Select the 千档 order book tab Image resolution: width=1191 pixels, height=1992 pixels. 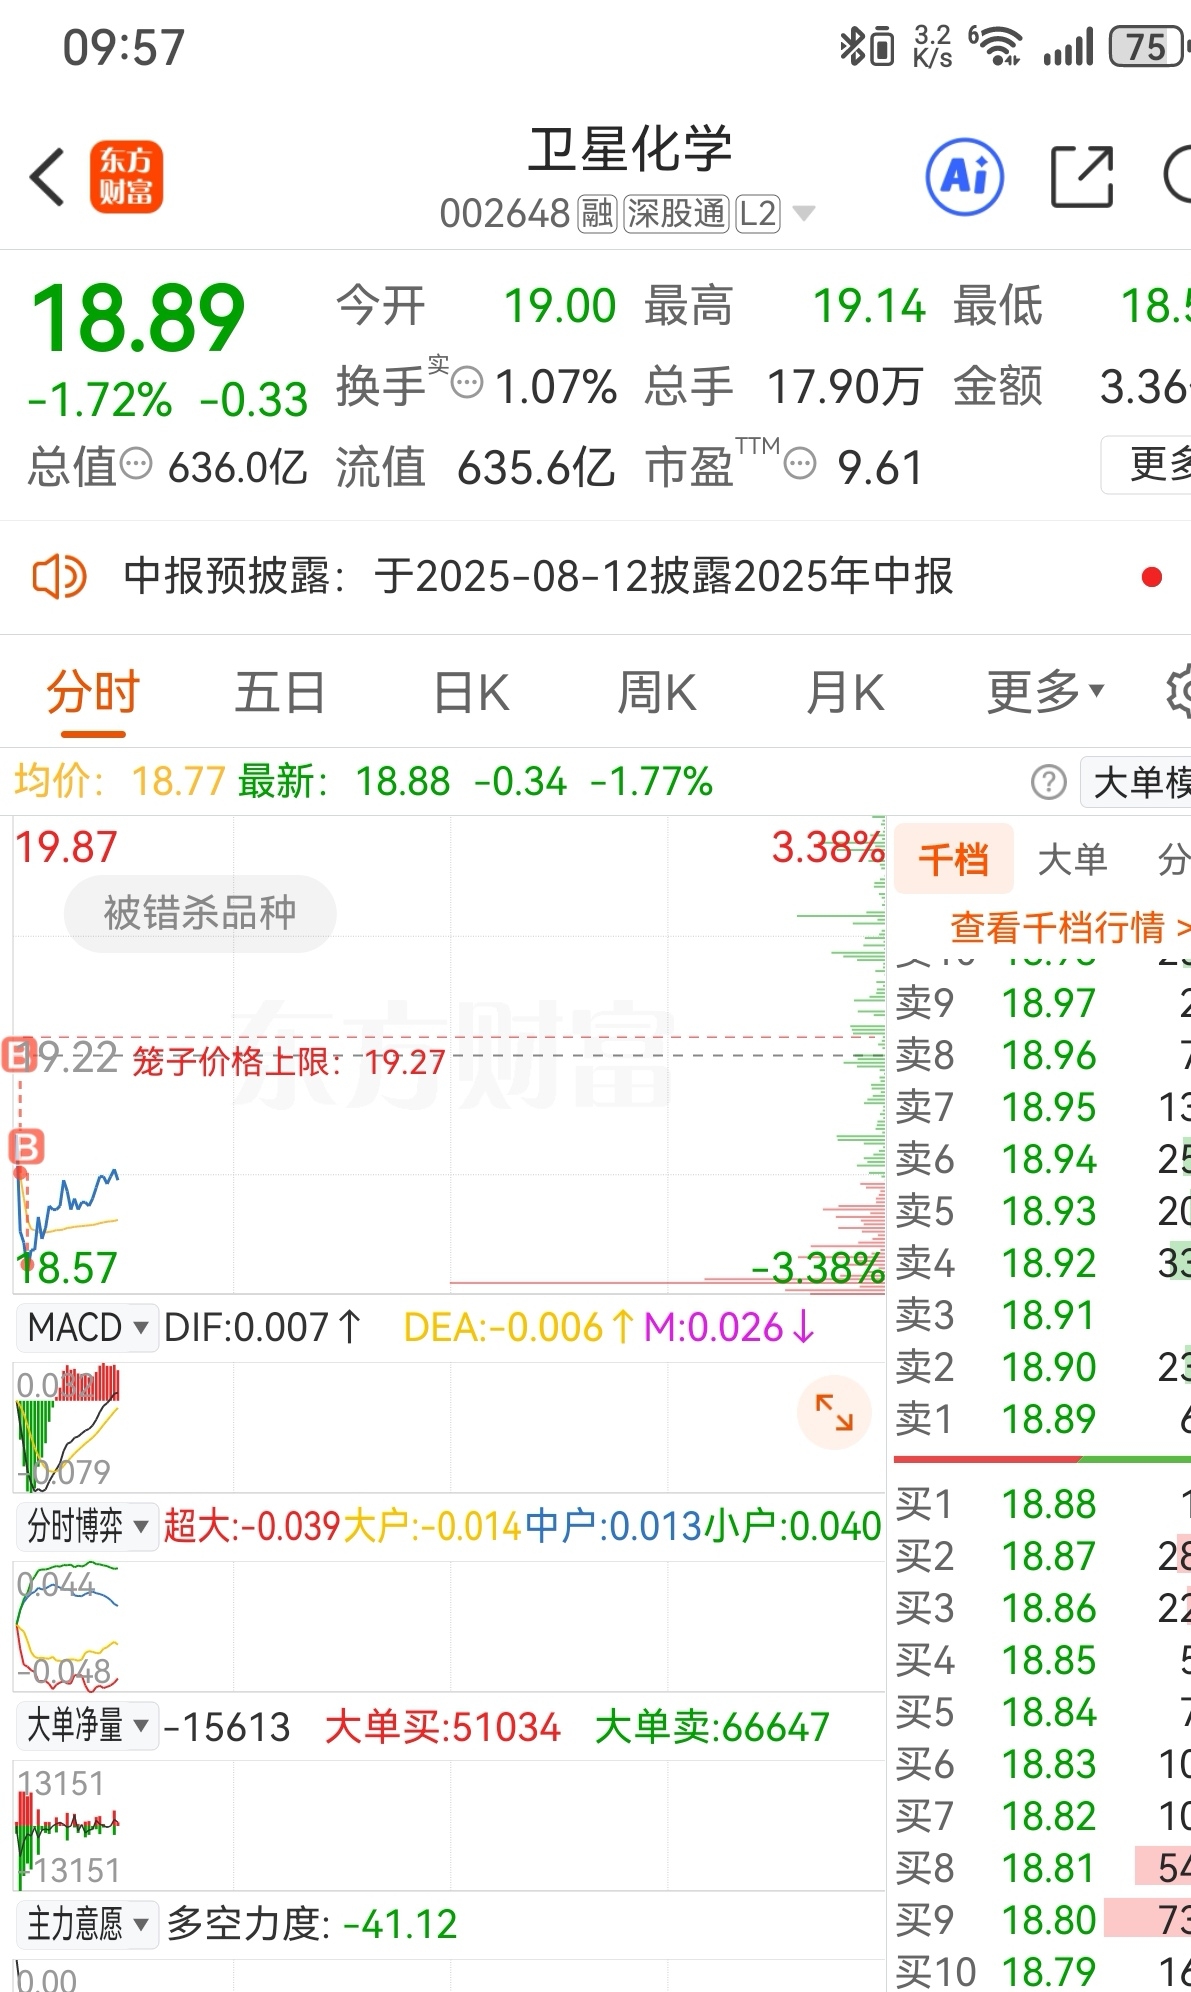954,859
